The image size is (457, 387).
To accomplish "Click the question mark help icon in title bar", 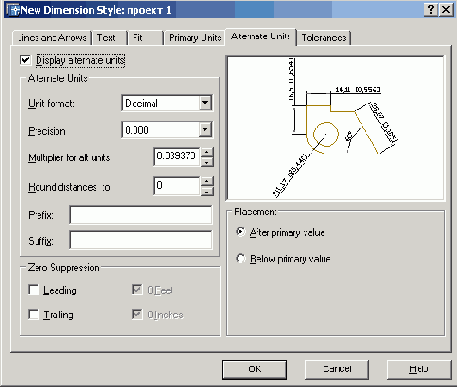I will click(430, 10).
